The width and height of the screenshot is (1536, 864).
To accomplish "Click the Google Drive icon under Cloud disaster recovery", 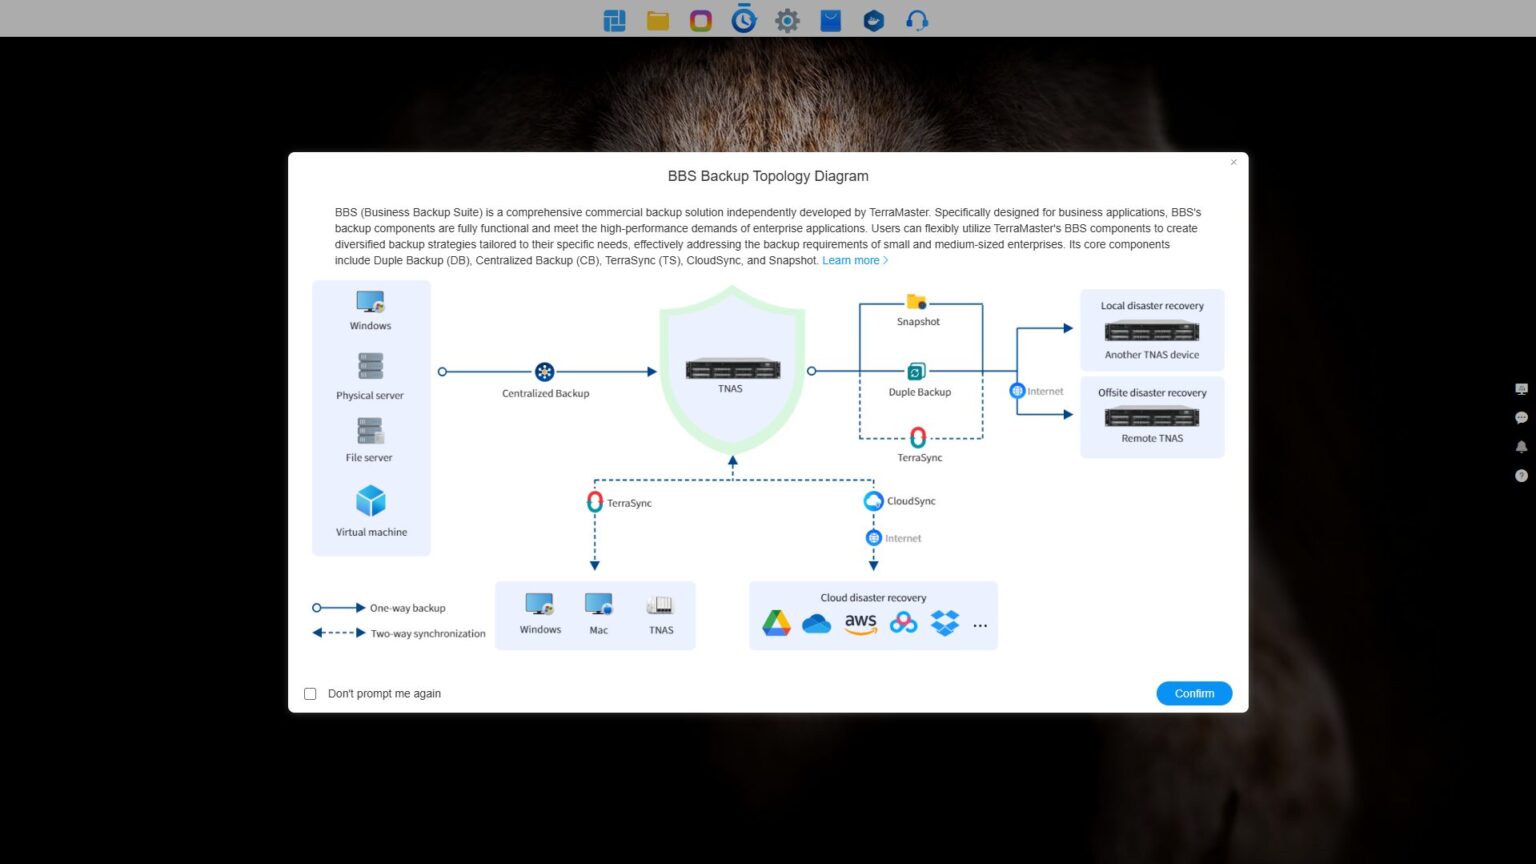I will (775, 622).
